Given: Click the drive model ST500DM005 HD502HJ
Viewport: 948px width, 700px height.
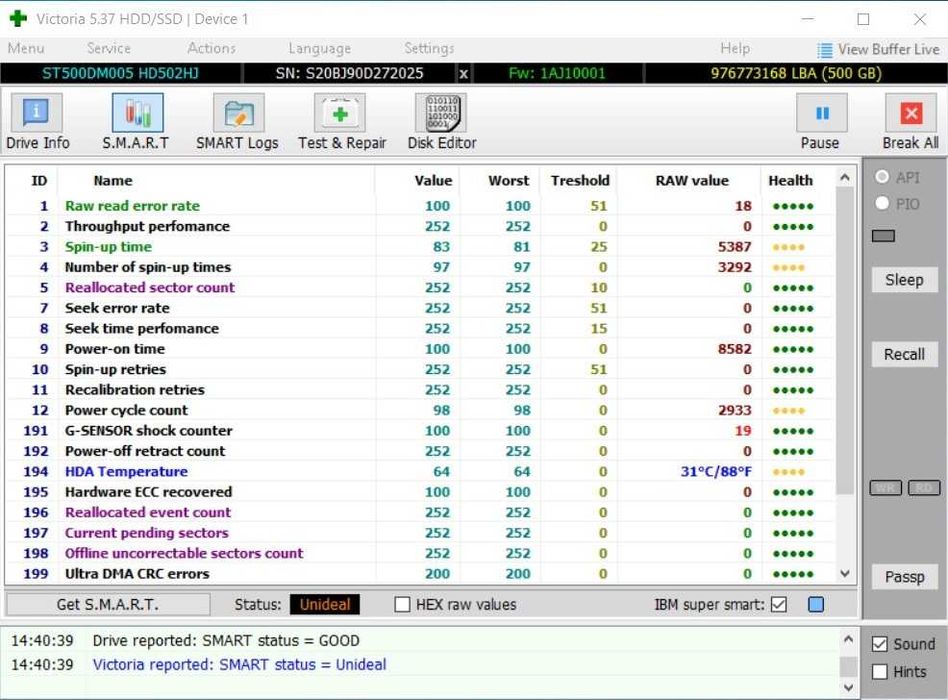Looking at the screenshot, I should (120, 74).
